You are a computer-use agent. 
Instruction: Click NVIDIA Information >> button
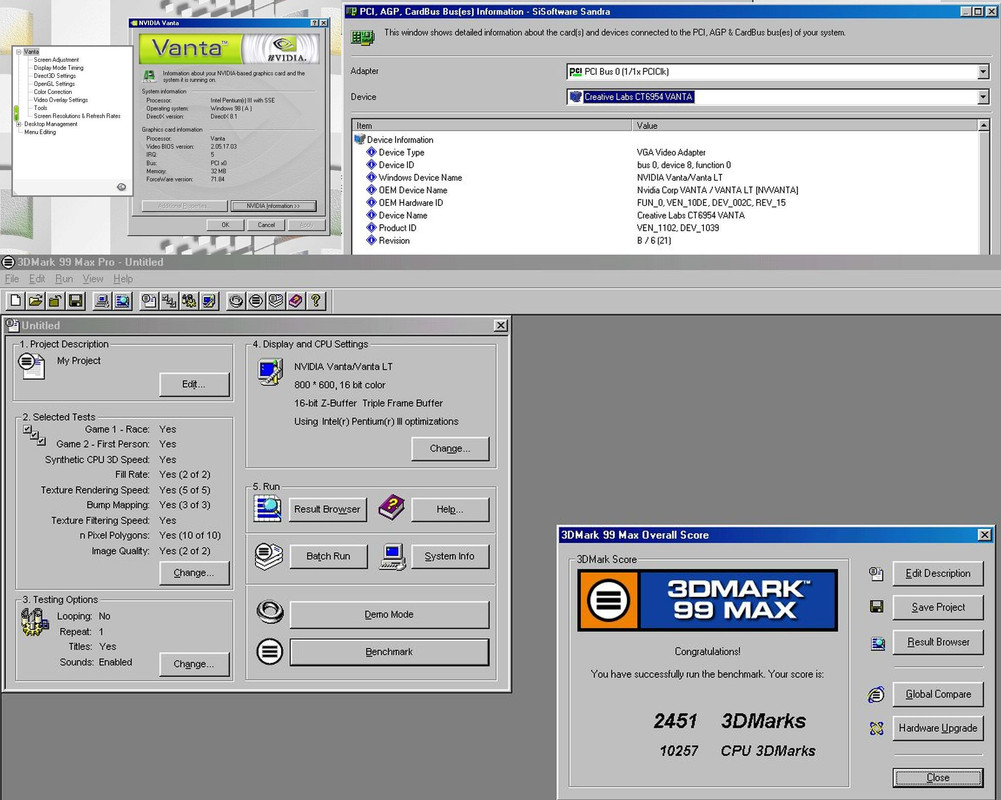tap(273, 206)
